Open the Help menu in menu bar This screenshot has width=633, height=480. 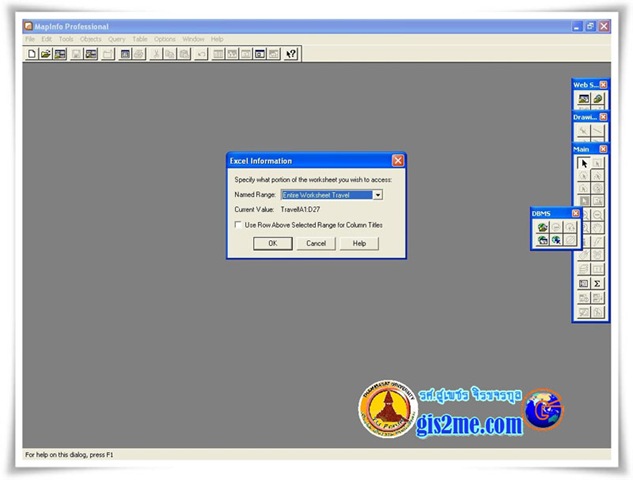[217, 39]
